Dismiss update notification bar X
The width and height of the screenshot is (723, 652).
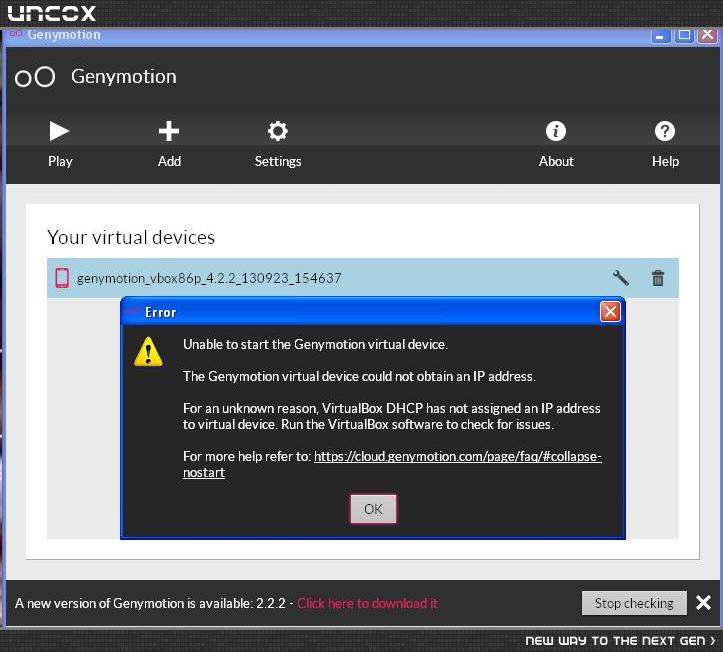click(x=703, y=602)
